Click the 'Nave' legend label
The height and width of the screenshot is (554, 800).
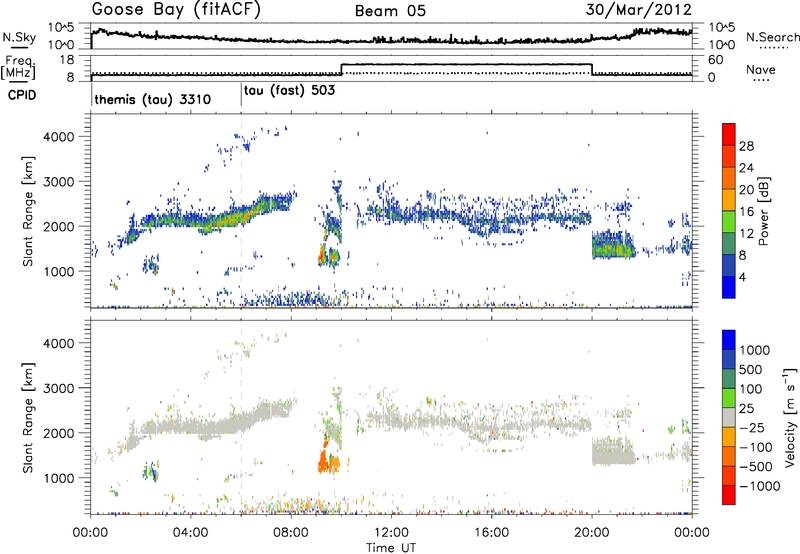(761, 69)
